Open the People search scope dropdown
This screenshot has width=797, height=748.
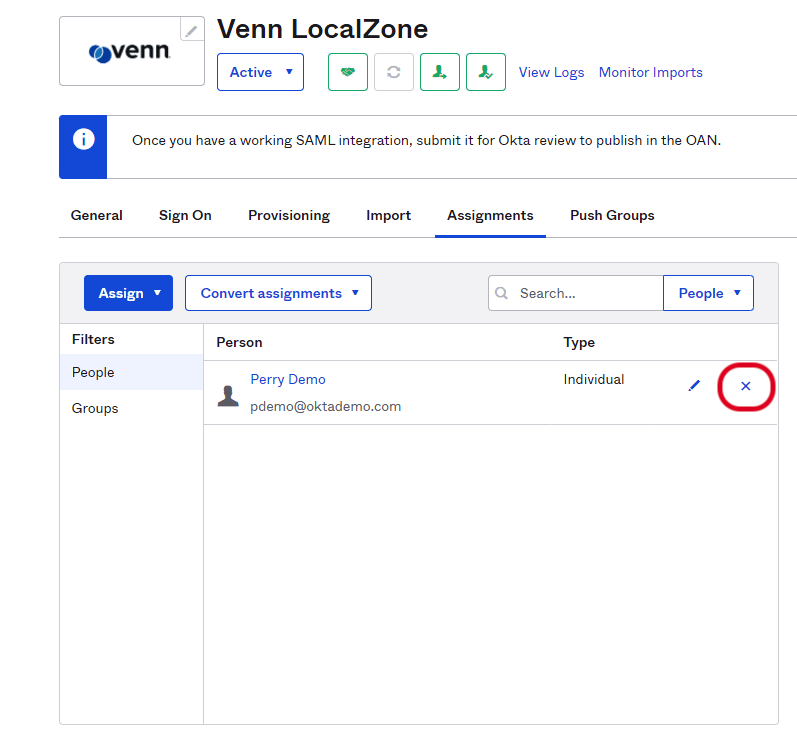click(x=709, y=293)
